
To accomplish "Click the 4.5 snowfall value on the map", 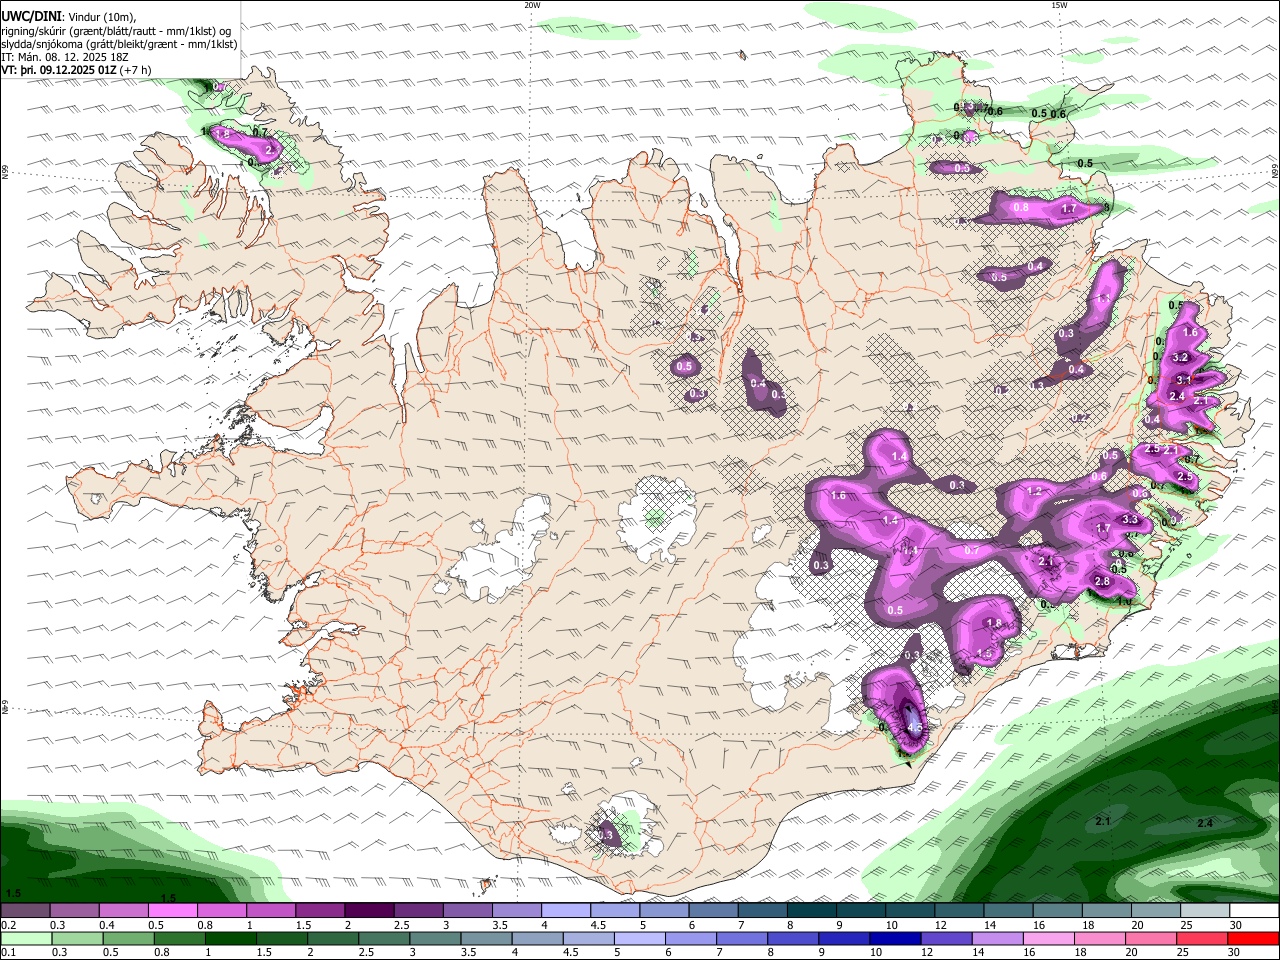I will pos(915,728).
